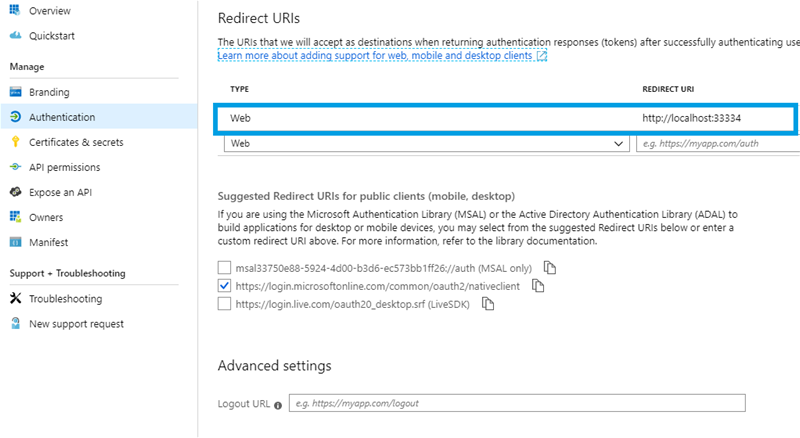Screen dimensions: 800x438
Task: Copy the MSAL redirect URI to clipboard
Action: (549, 268)
